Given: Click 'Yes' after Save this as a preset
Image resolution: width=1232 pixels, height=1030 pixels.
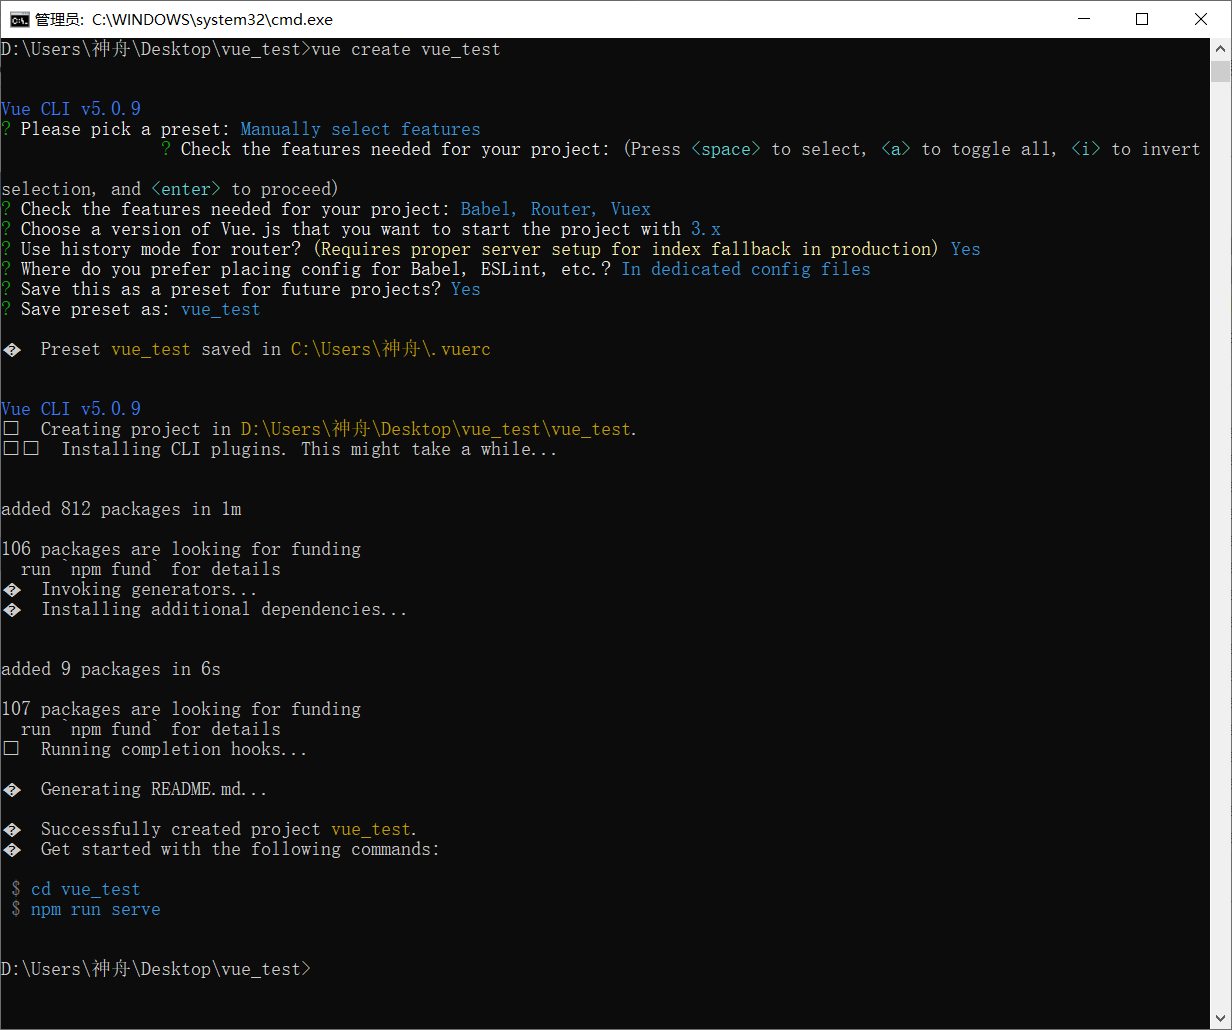Looking at the screenshot, I should (466, 289).
